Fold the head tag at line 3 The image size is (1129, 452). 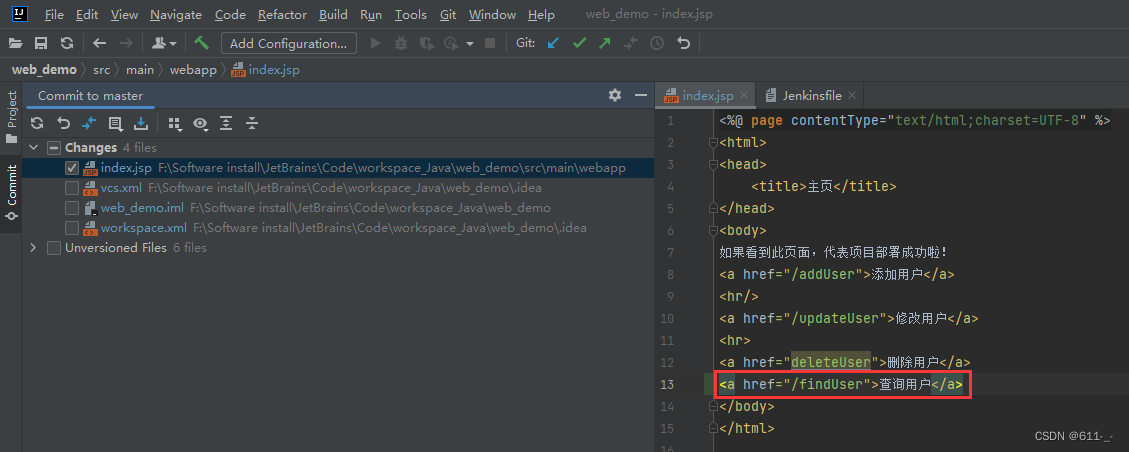[714, 165]
